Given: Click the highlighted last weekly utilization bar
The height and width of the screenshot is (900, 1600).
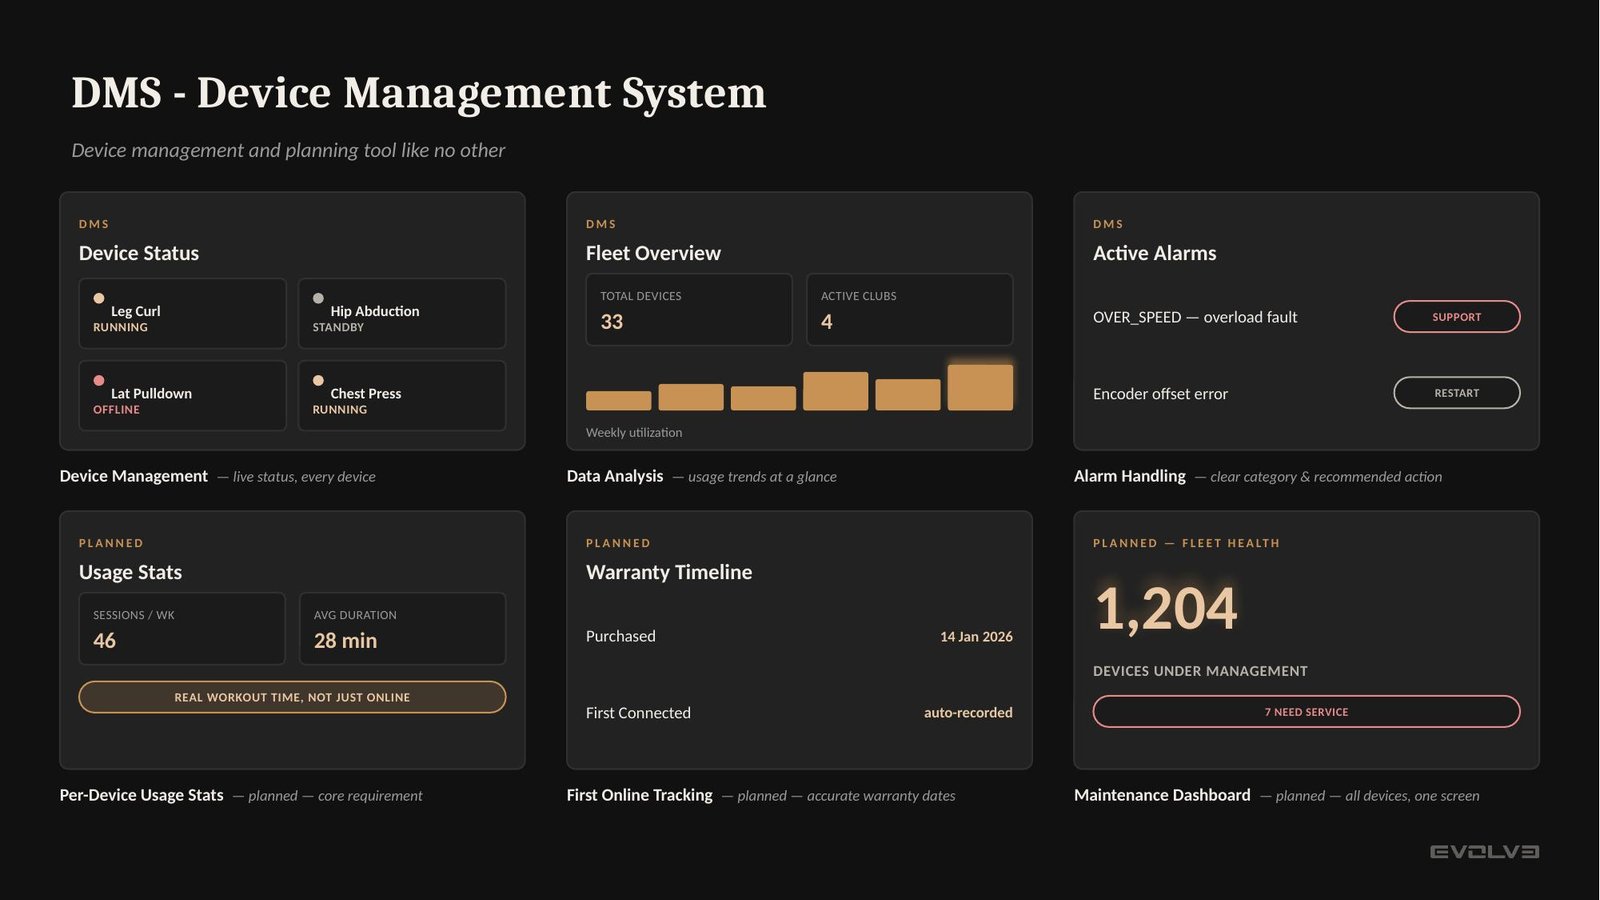Looking at the screenshot, I should point(980,387).
